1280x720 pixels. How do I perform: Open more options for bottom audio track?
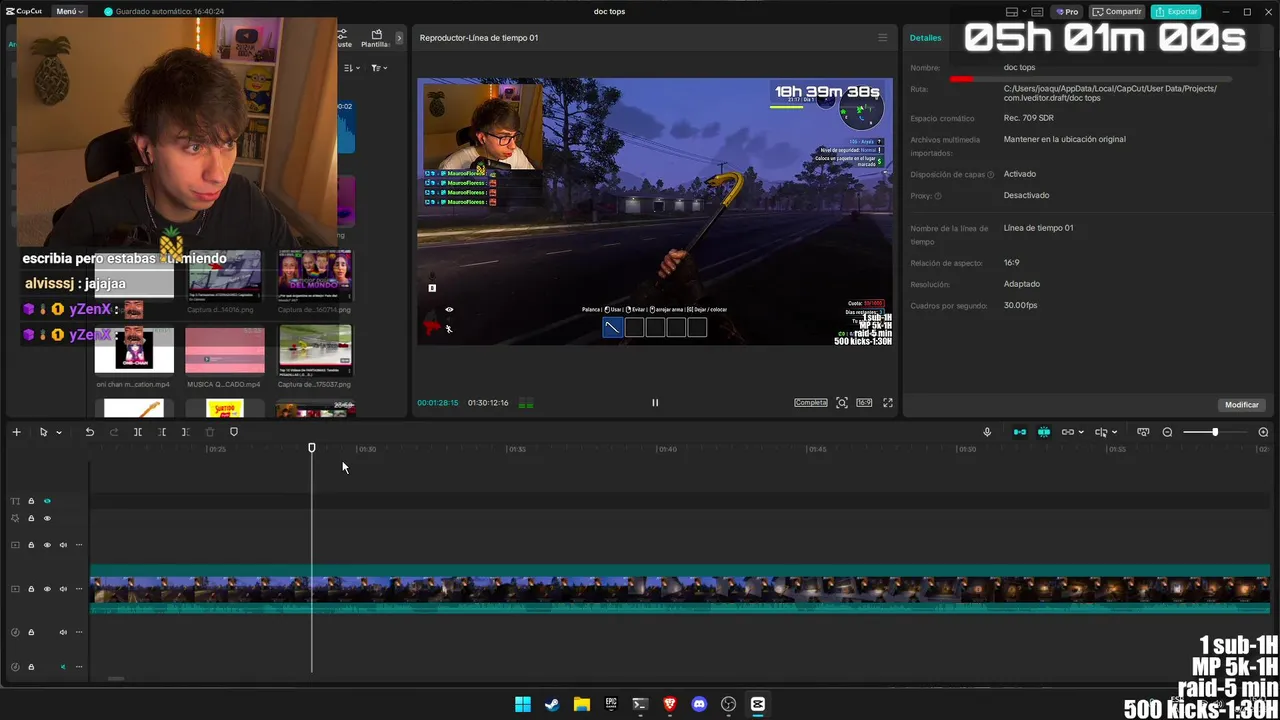[x=79, y=667]
